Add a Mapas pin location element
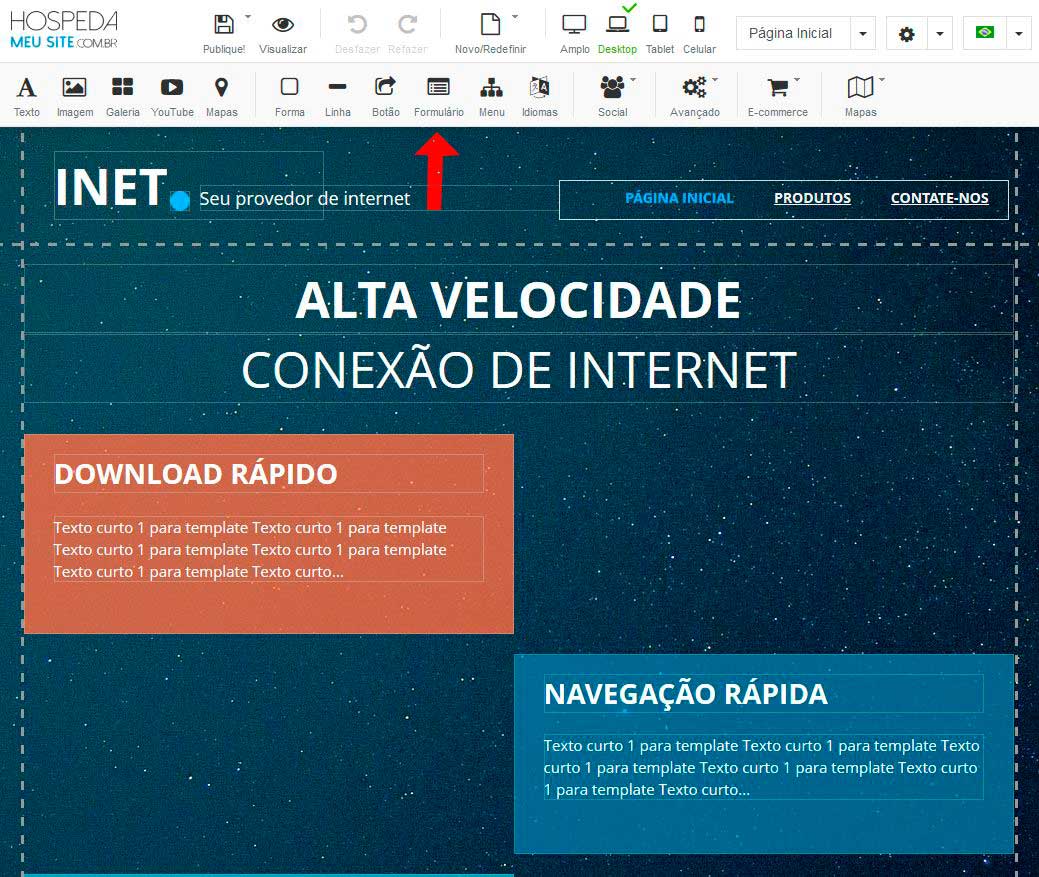The height and width of the screenshot is (877, 1039). point(221,96)
